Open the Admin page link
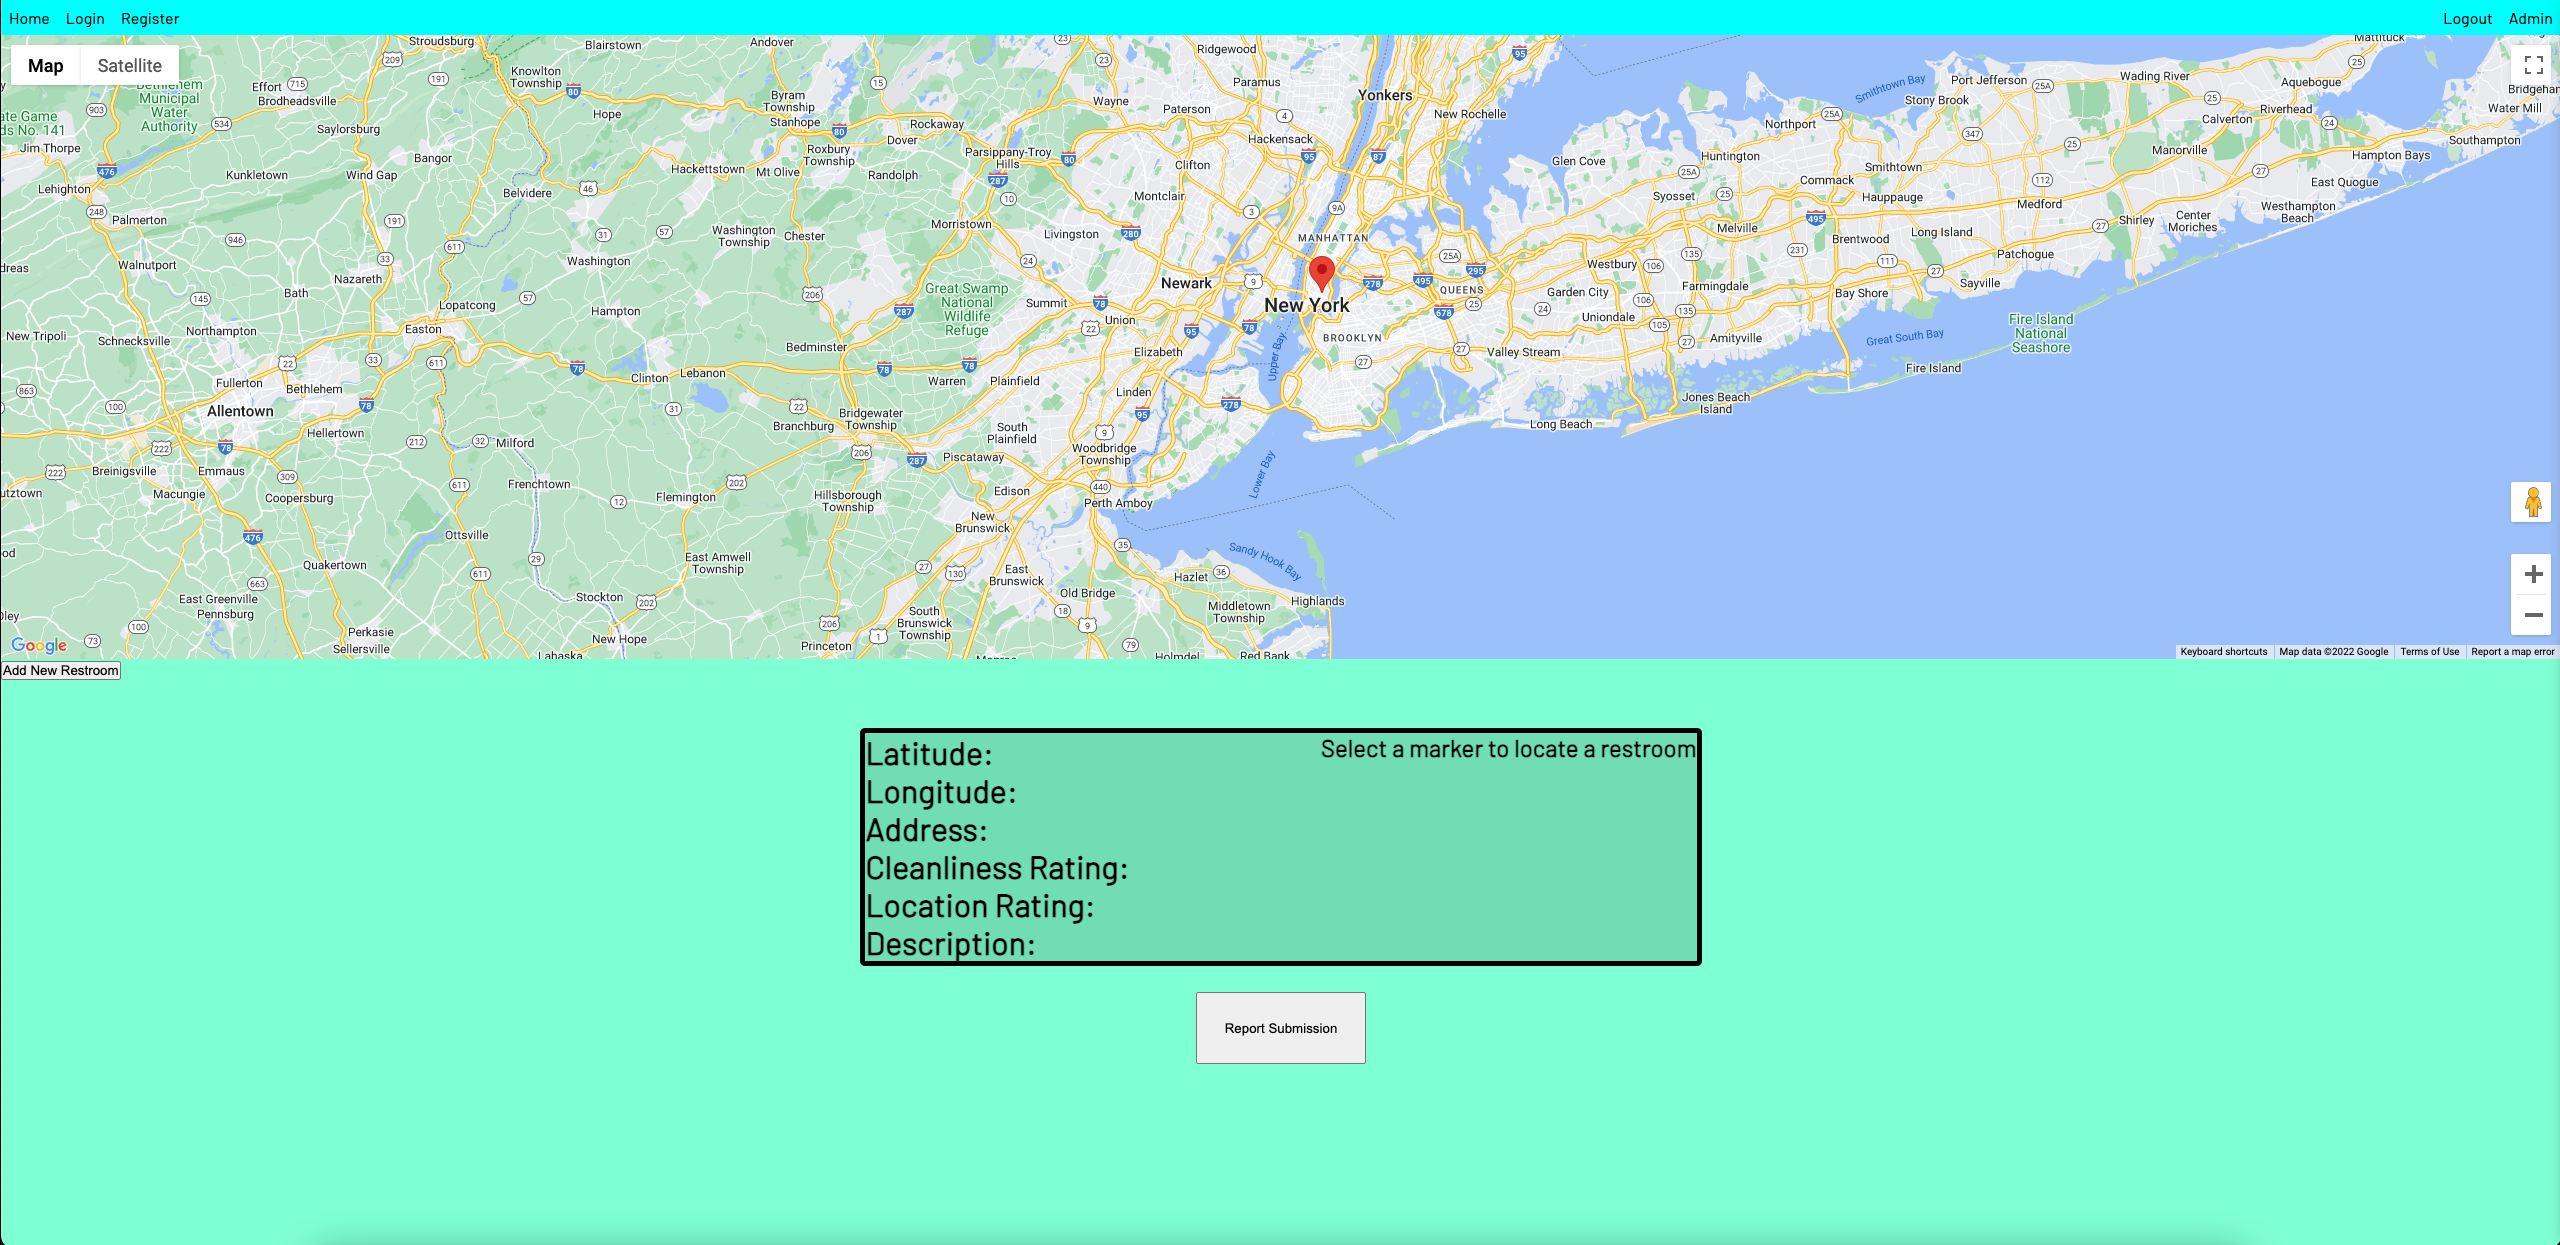The image size is (2560, 1245). [2530, 19]
